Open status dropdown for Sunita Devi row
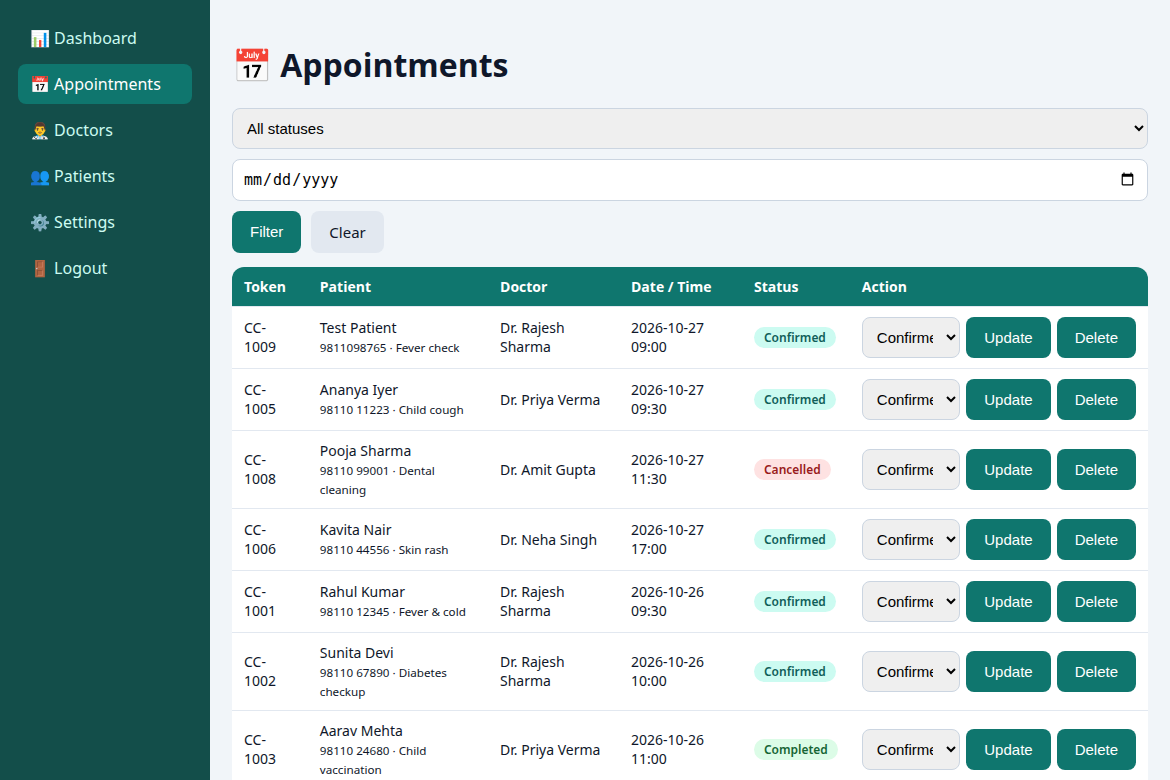 pos(910,672)
